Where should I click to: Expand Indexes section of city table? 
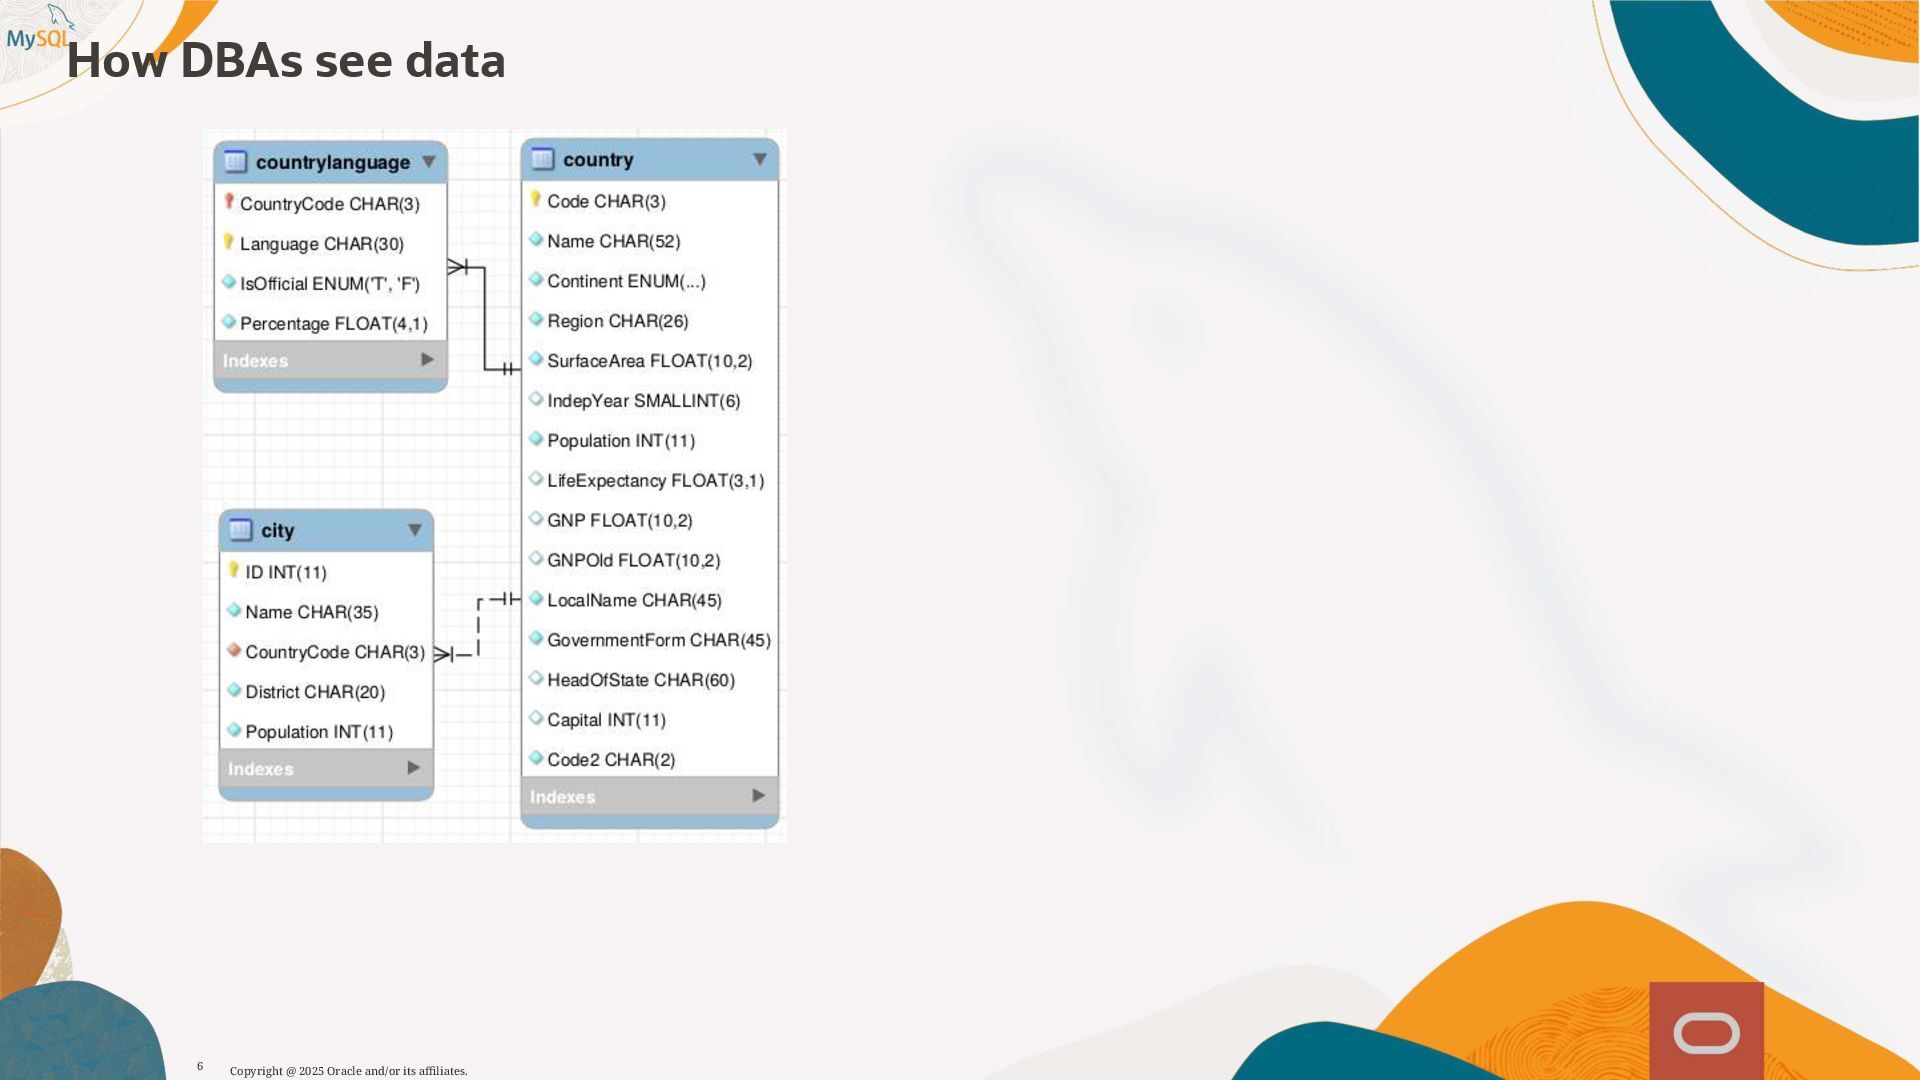click(413, 768)
